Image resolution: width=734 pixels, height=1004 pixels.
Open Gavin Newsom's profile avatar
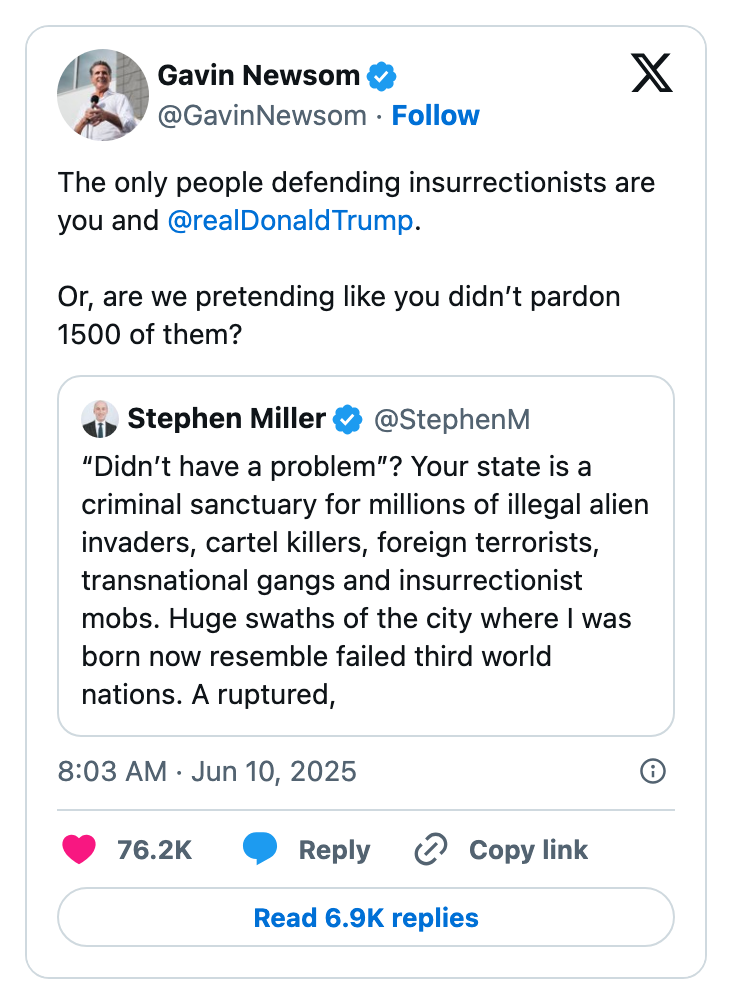tap(103, 94)
